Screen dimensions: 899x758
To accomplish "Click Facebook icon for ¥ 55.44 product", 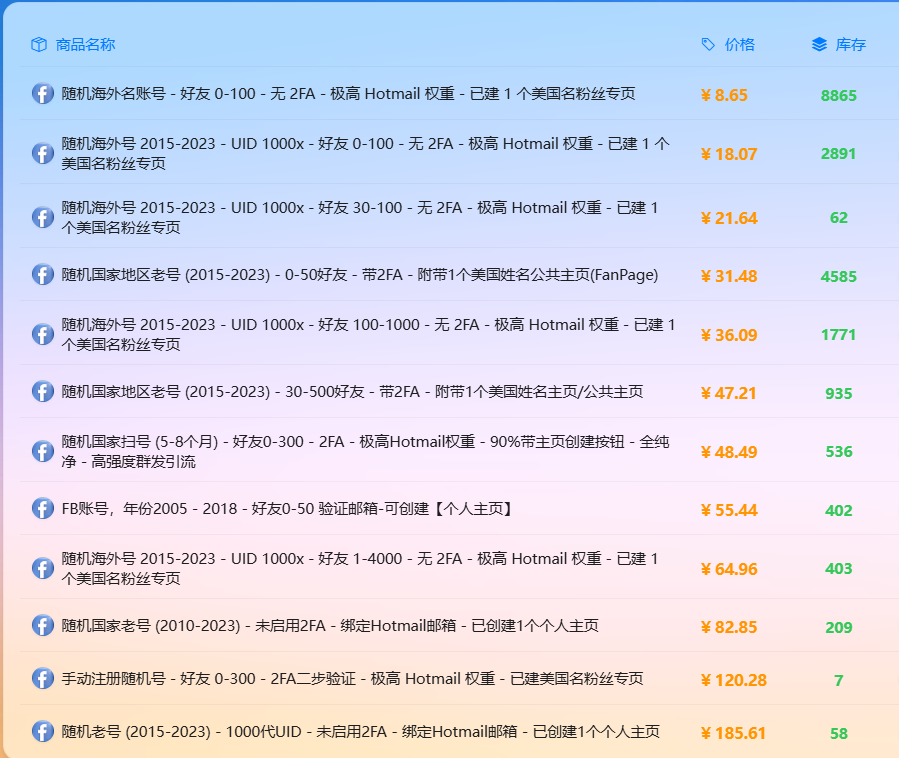I will 43,509.
